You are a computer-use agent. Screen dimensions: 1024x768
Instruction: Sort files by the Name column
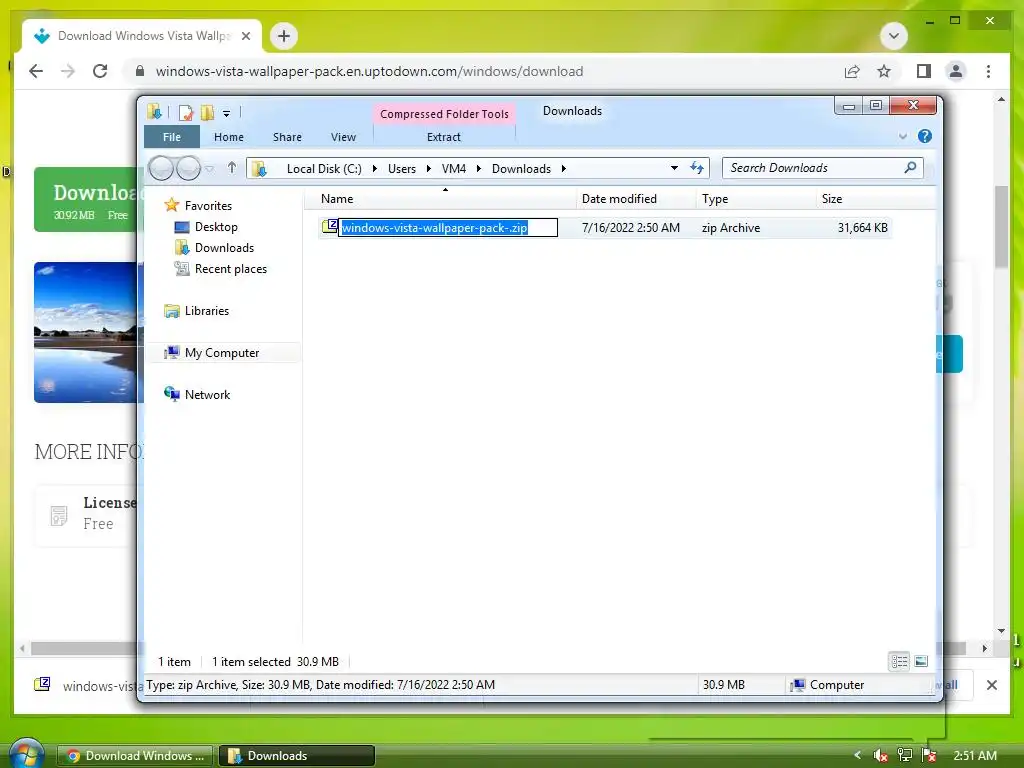441,199
